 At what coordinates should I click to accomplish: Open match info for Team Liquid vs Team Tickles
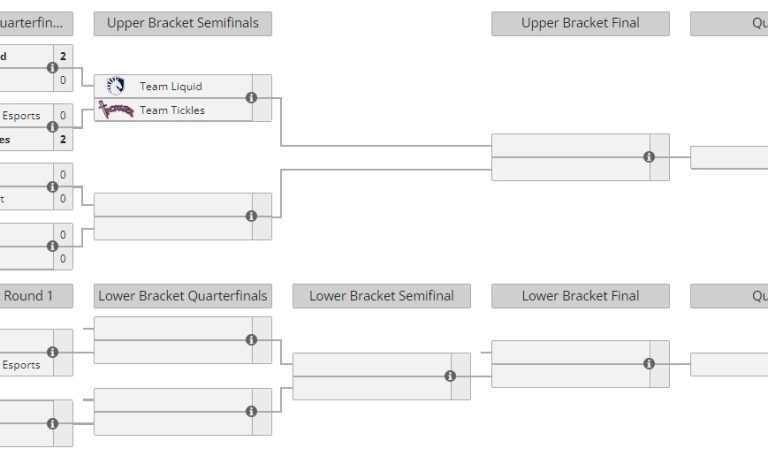click(251, 98)
